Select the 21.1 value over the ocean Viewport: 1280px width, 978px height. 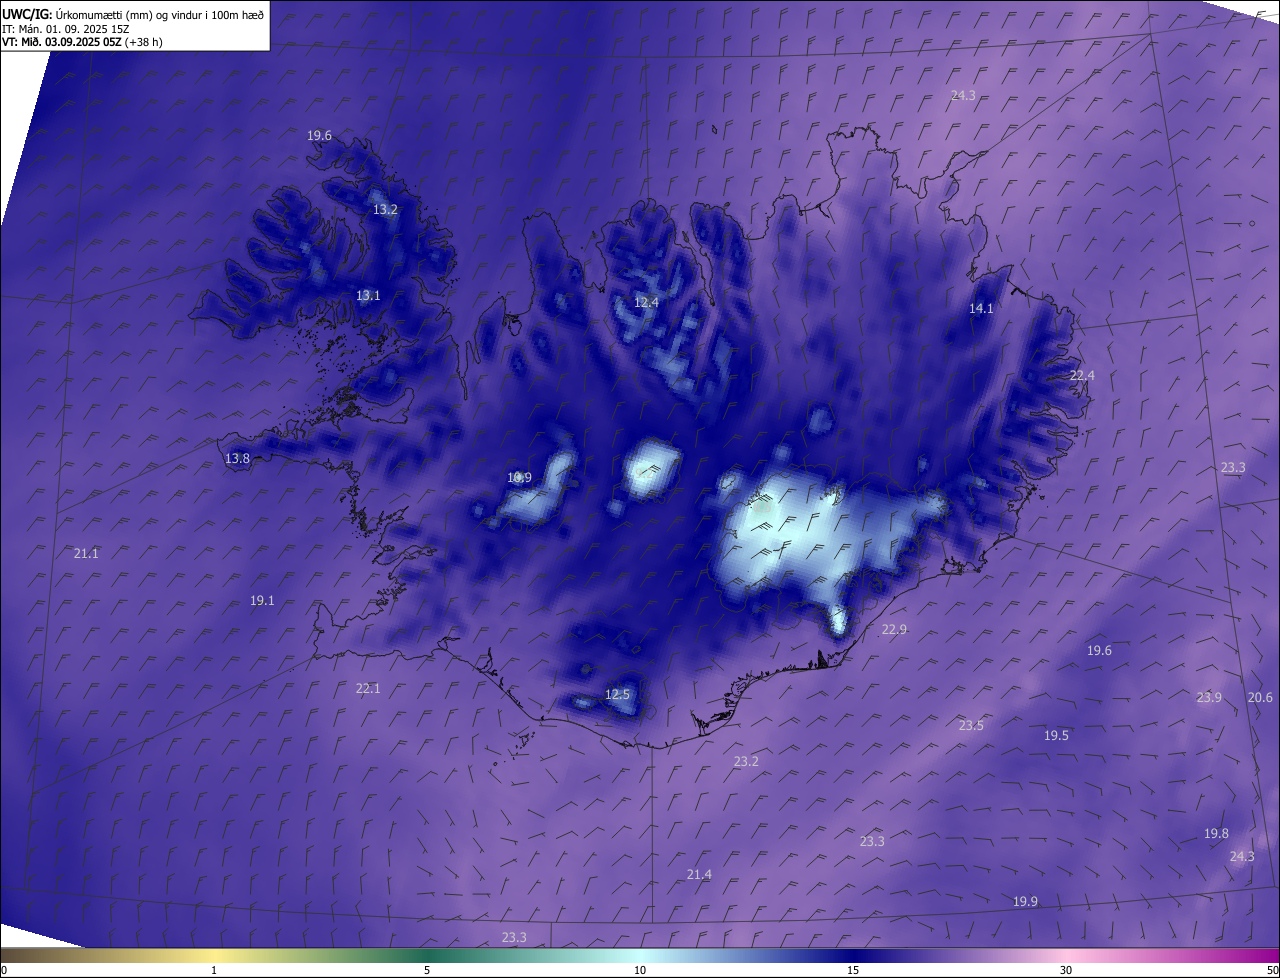[86, 554]
